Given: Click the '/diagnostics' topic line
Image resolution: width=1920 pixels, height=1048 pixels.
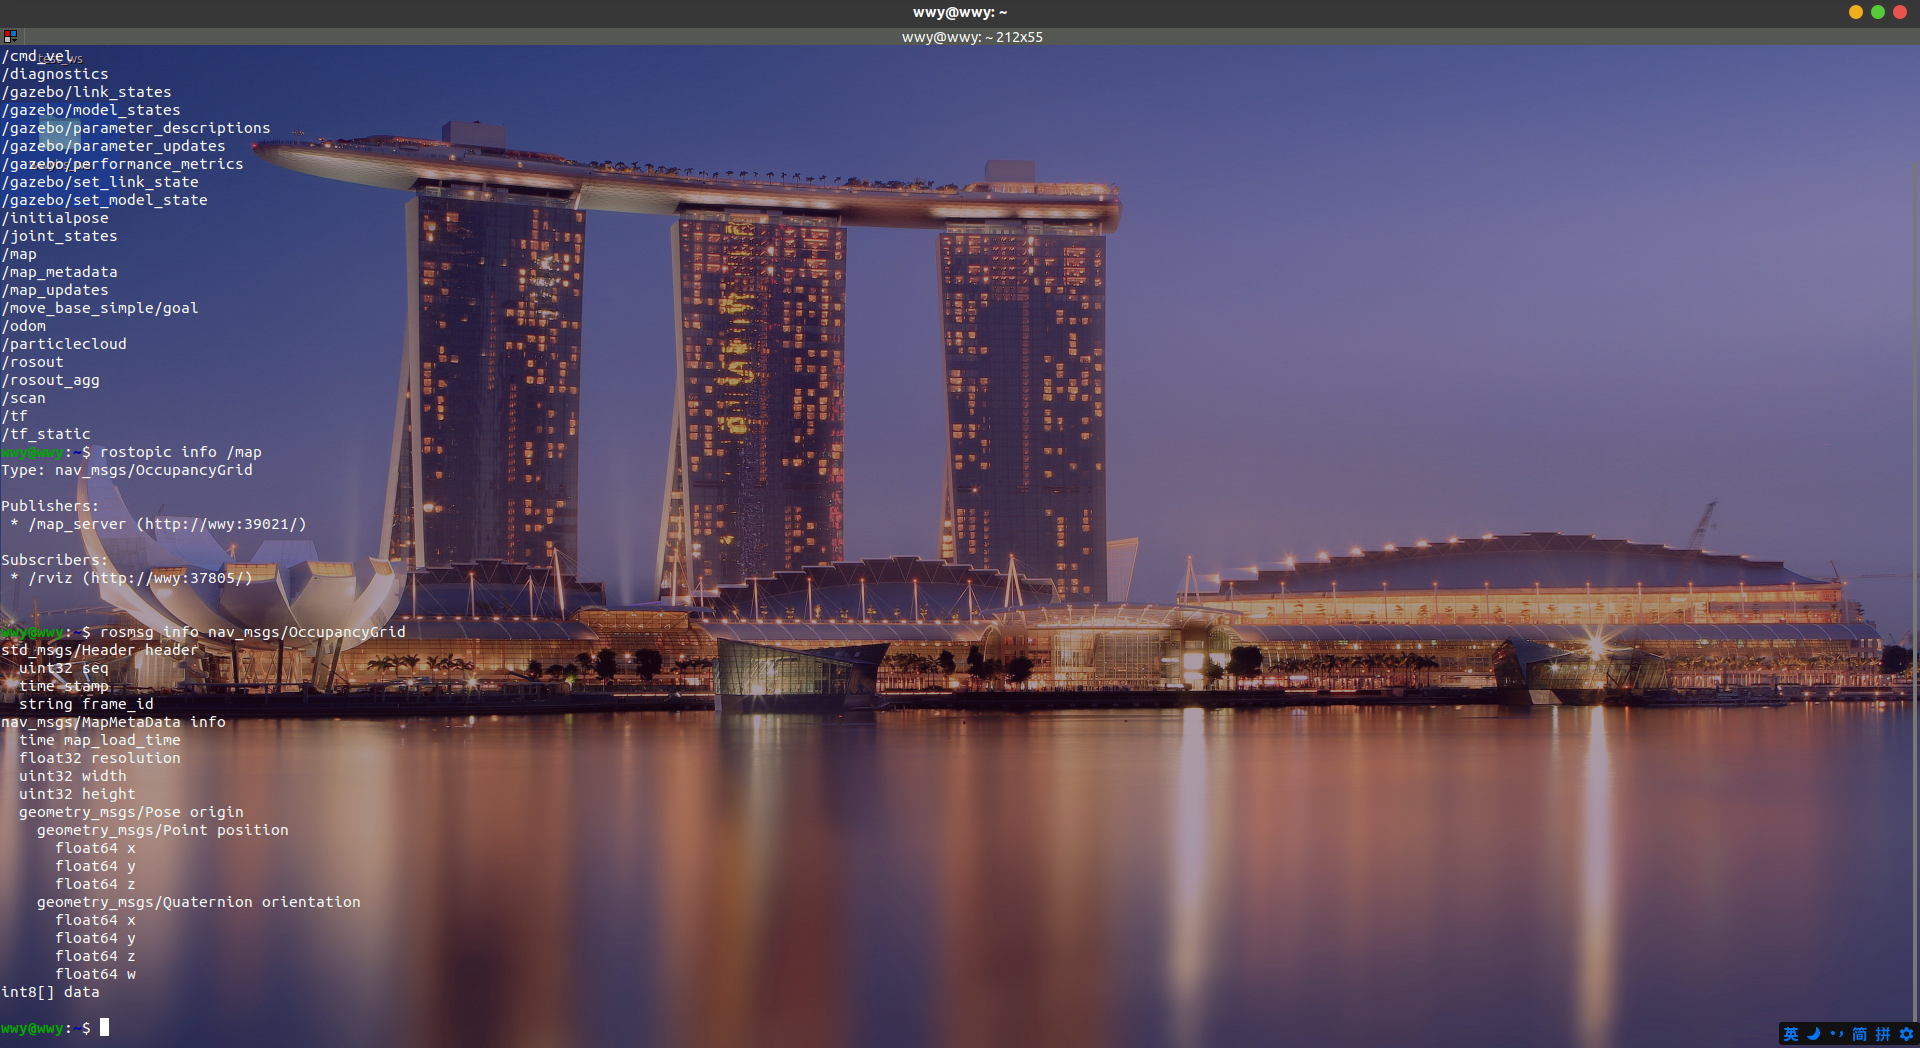Looking at the screenshot, I should [x=55, y=74].
